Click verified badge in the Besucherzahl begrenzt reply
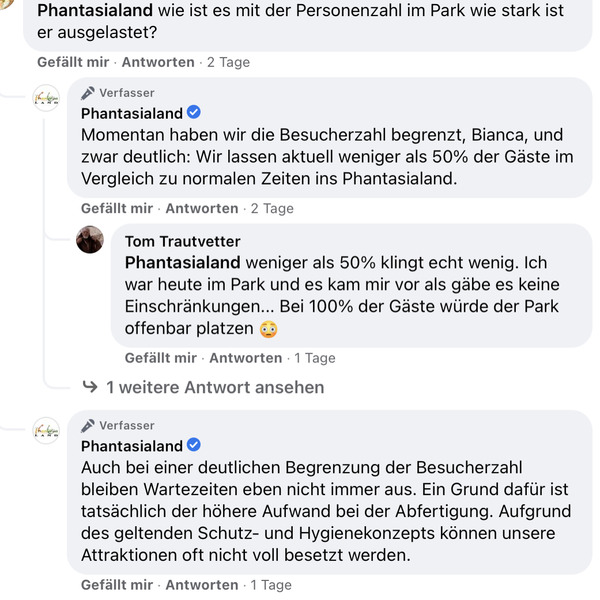600x600 pixels. pos(195,113)
